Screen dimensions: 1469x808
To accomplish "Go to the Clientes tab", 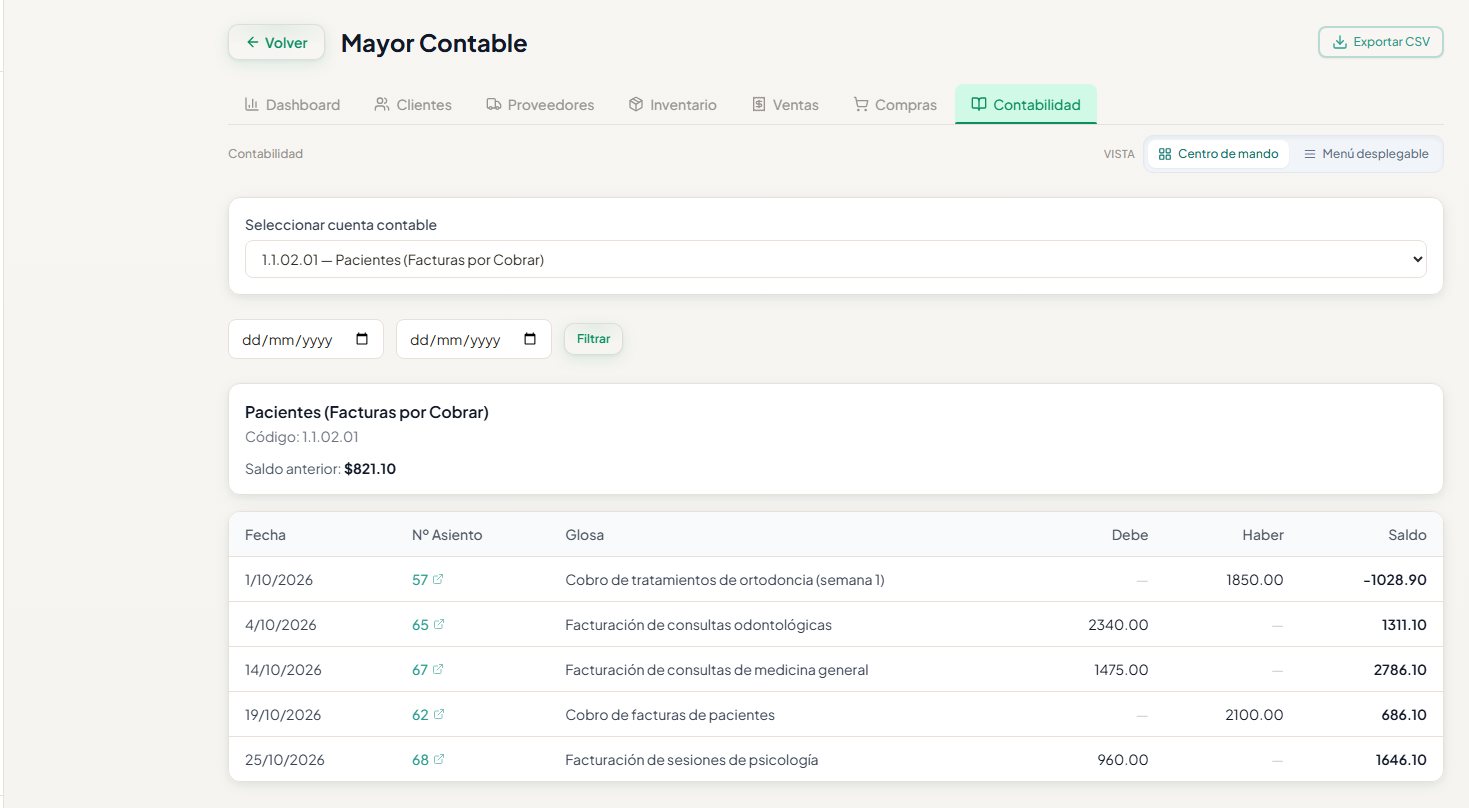I will tap(413, 104).
